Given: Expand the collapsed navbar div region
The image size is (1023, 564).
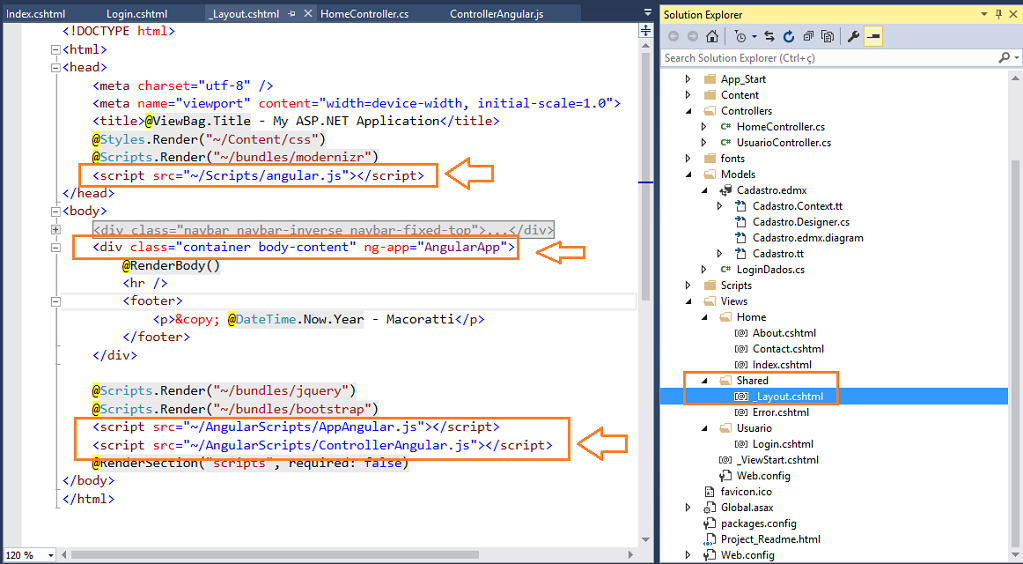Looking at the screenshot, I should click(x=55, y=230).
